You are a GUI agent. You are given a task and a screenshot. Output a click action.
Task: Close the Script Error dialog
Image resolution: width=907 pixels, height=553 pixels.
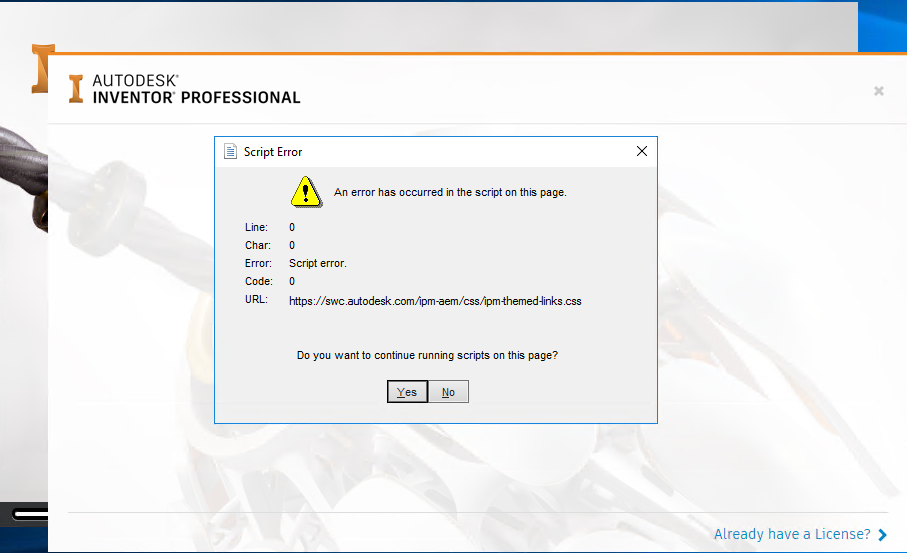pos(641,152)
